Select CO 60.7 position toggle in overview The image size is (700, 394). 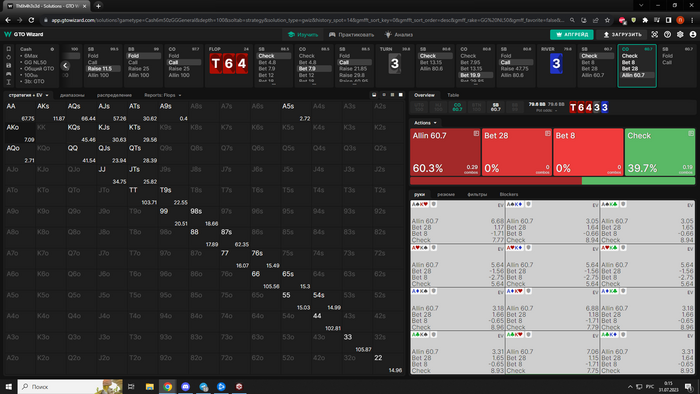coord(457,107)
